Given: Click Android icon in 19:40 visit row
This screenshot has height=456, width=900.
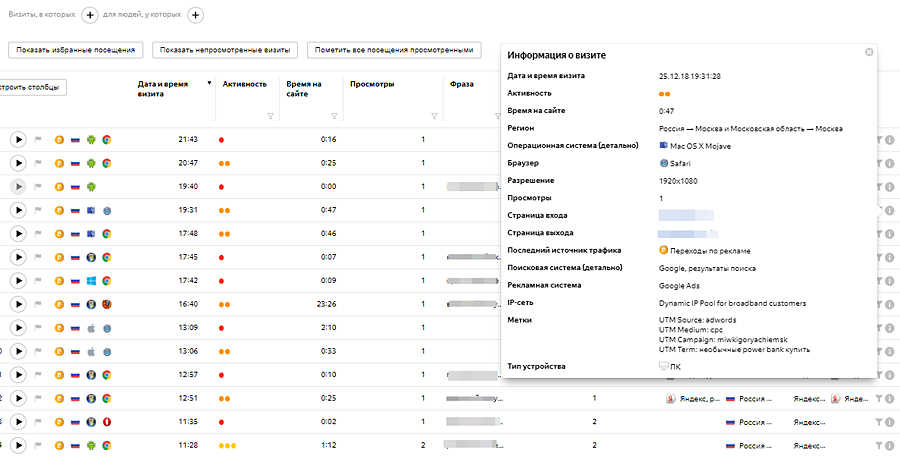Looking at the screenshot, I should click(91, 186).
